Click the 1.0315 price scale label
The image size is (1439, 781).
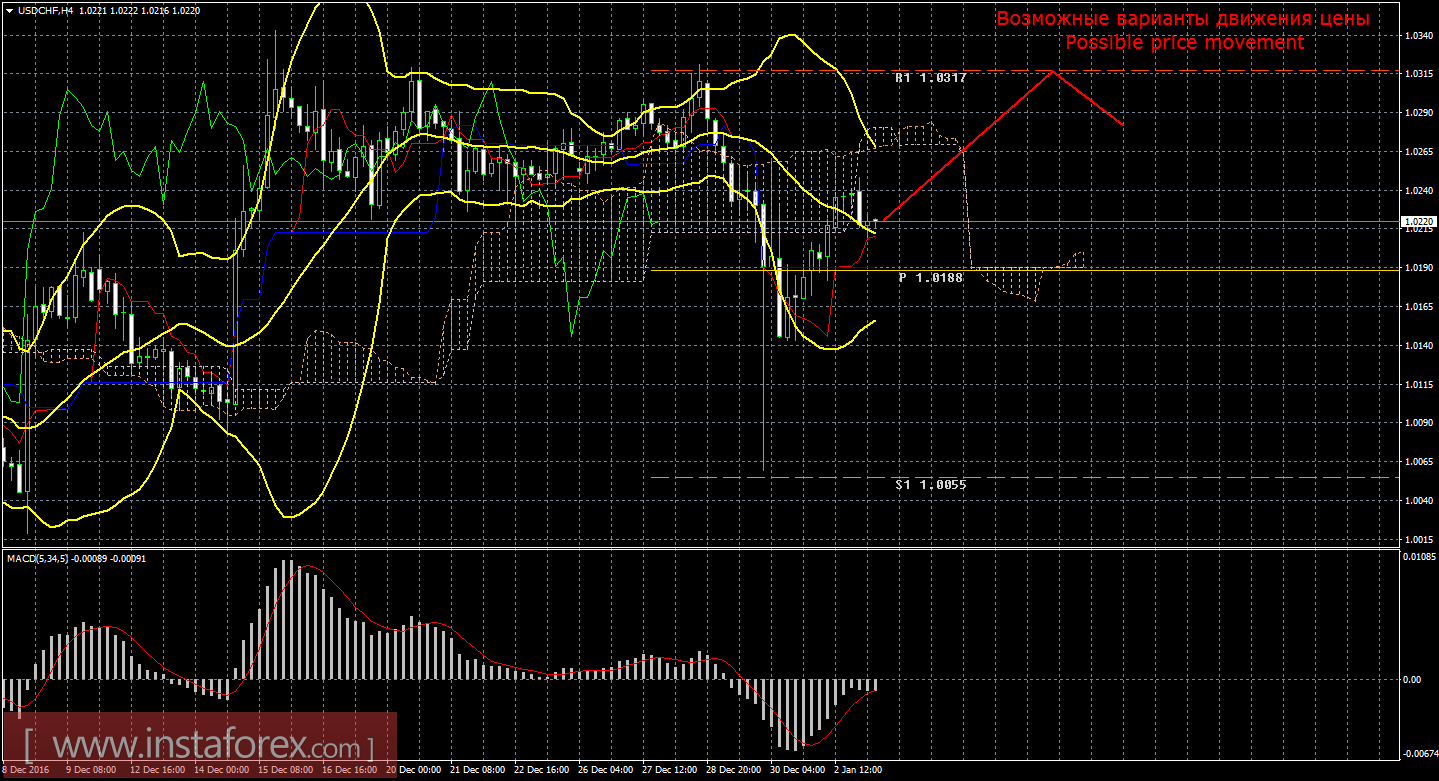coord(1418,74)
